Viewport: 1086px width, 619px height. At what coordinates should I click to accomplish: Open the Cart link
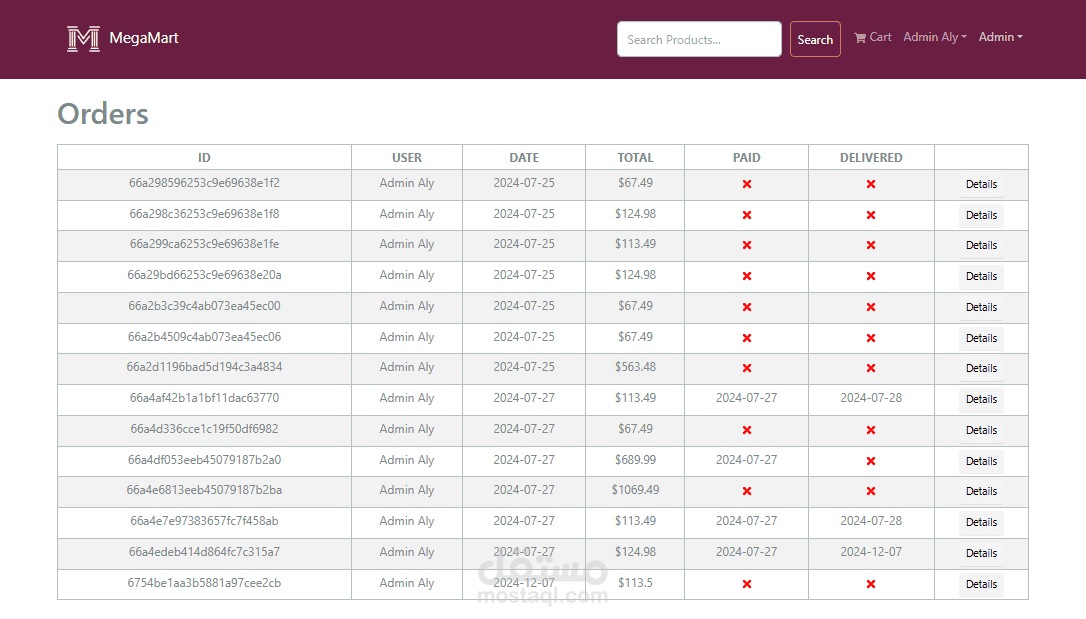pos(873,37)
